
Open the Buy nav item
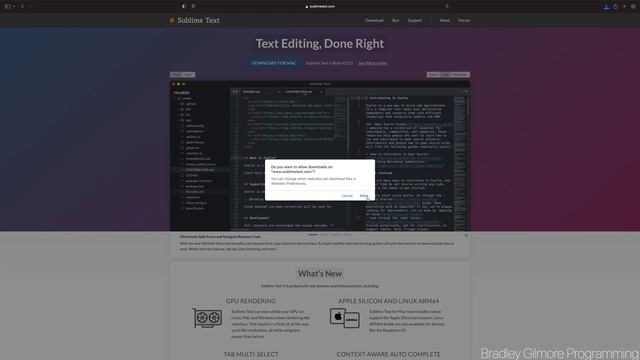pyautogui.click(x=395, y=20)
